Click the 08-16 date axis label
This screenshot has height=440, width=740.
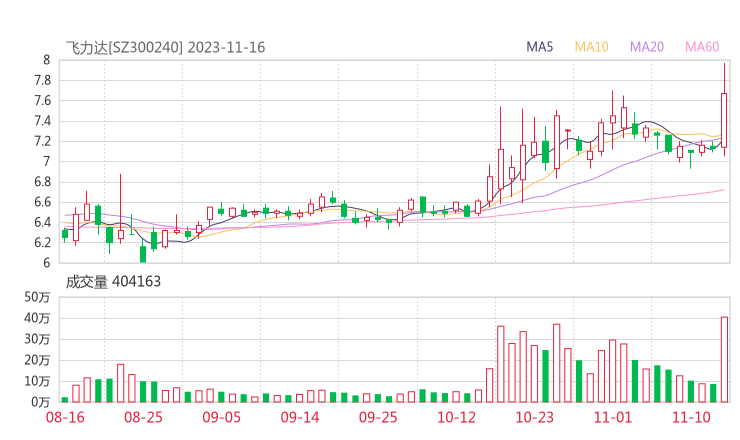click(65, 417)
